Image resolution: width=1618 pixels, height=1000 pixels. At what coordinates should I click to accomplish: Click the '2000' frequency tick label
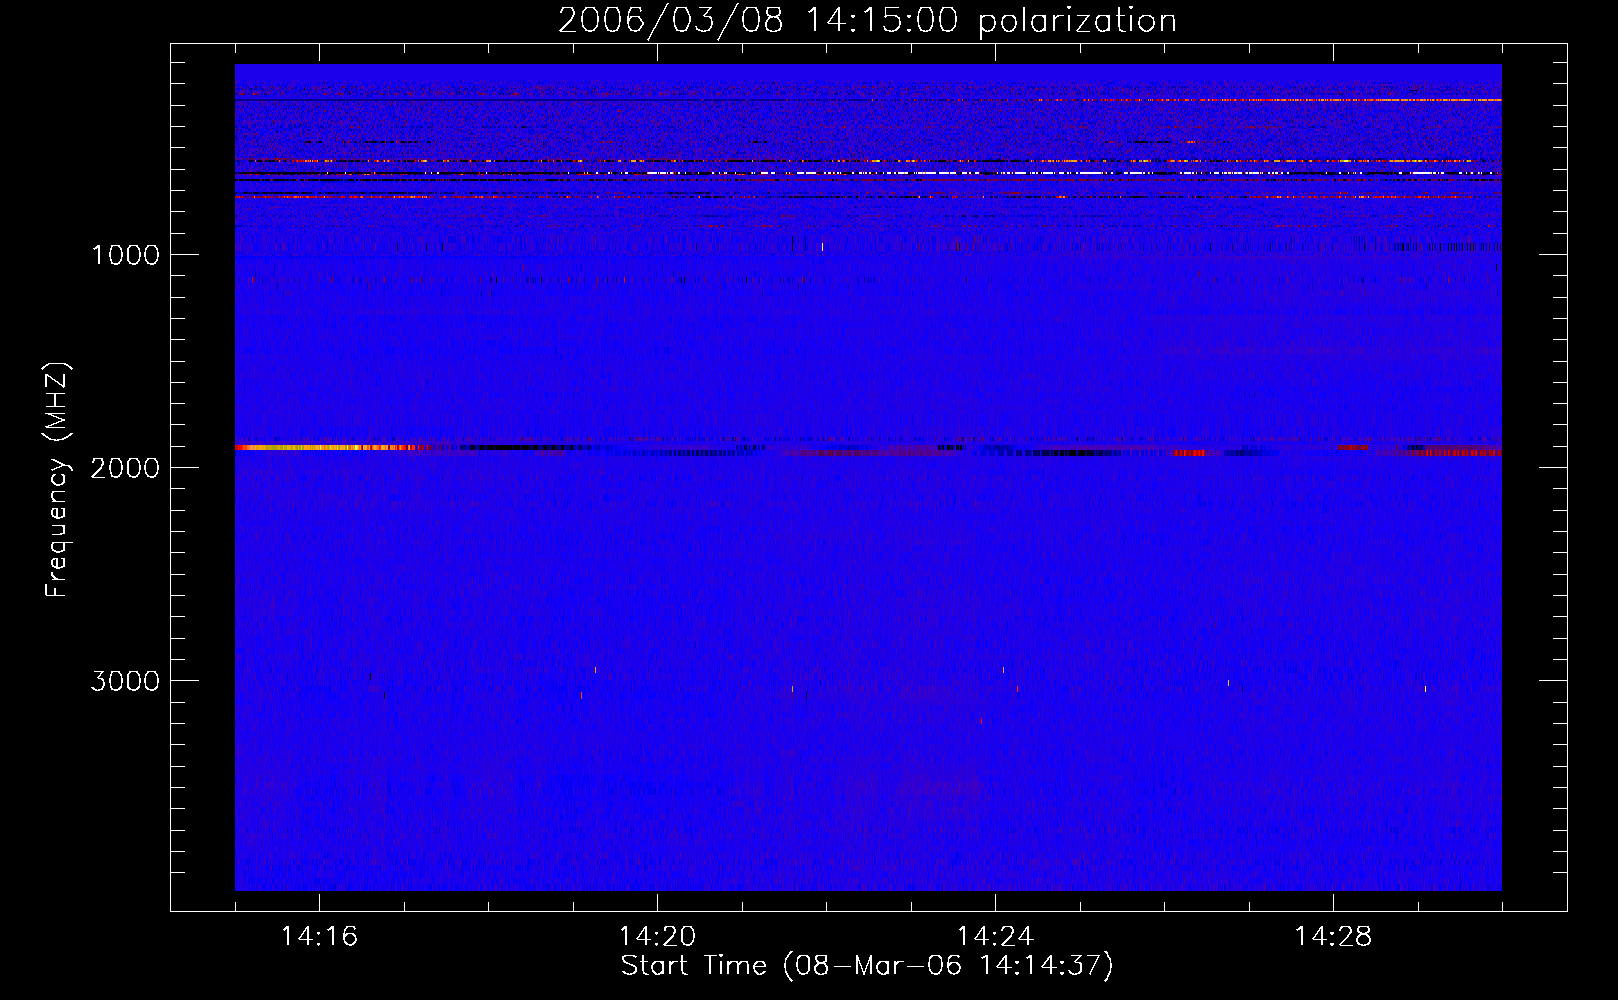coord(125,468)
